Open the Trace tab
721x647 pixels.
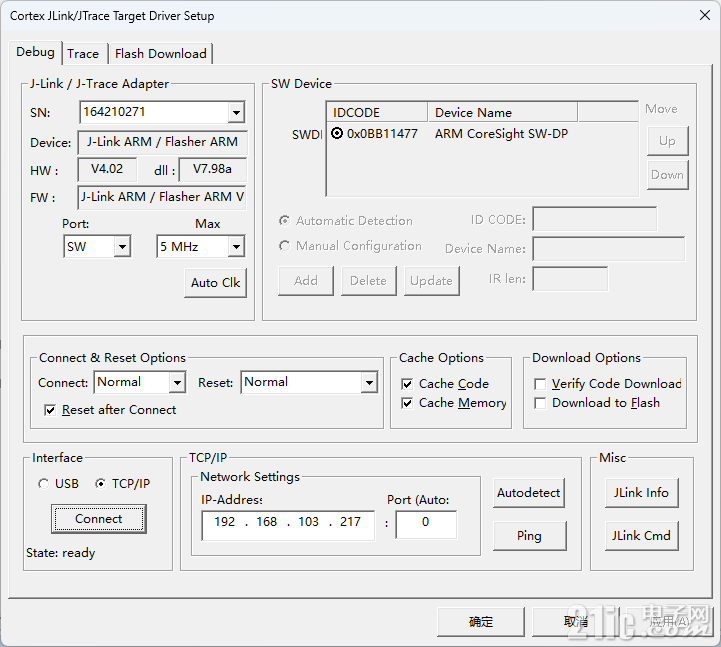(x=83, y=54)
